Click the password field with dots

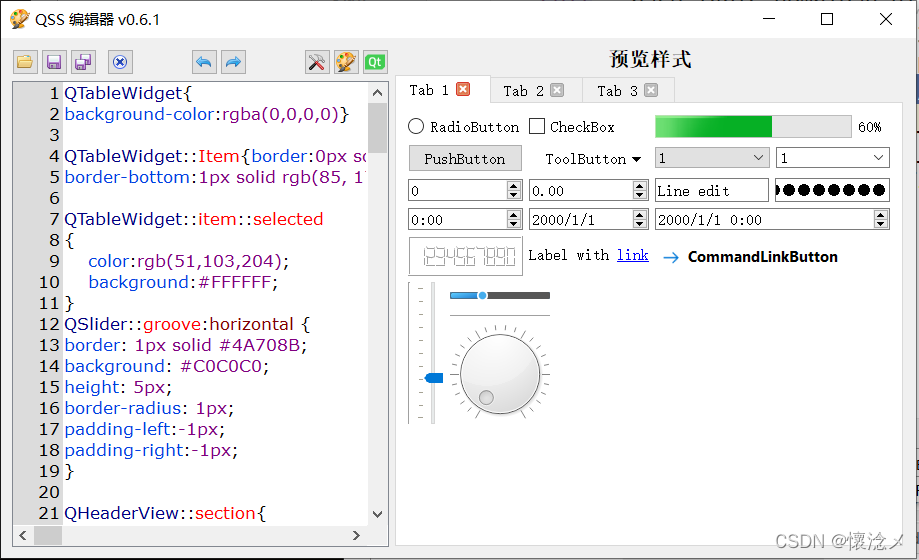click(832, 190)
